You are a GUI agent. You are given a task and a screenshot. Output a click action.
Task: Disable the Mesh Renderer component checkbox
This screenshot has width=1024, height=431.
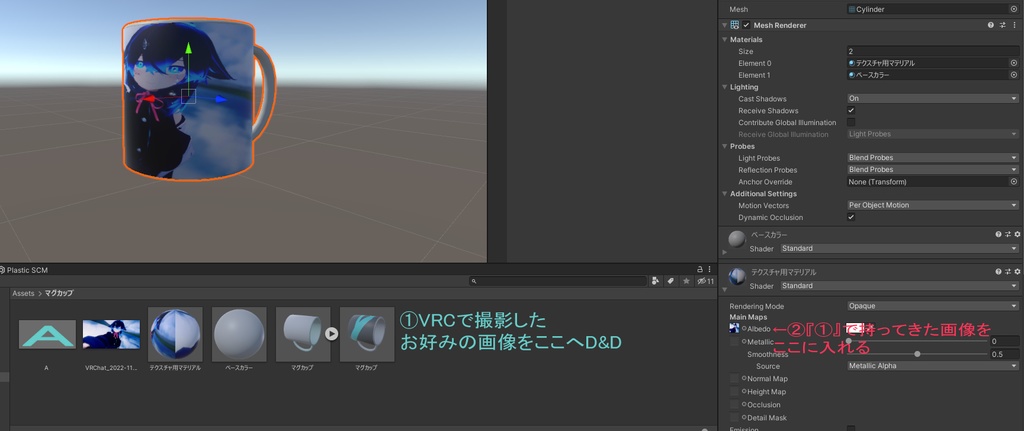(x=746, y=25)
